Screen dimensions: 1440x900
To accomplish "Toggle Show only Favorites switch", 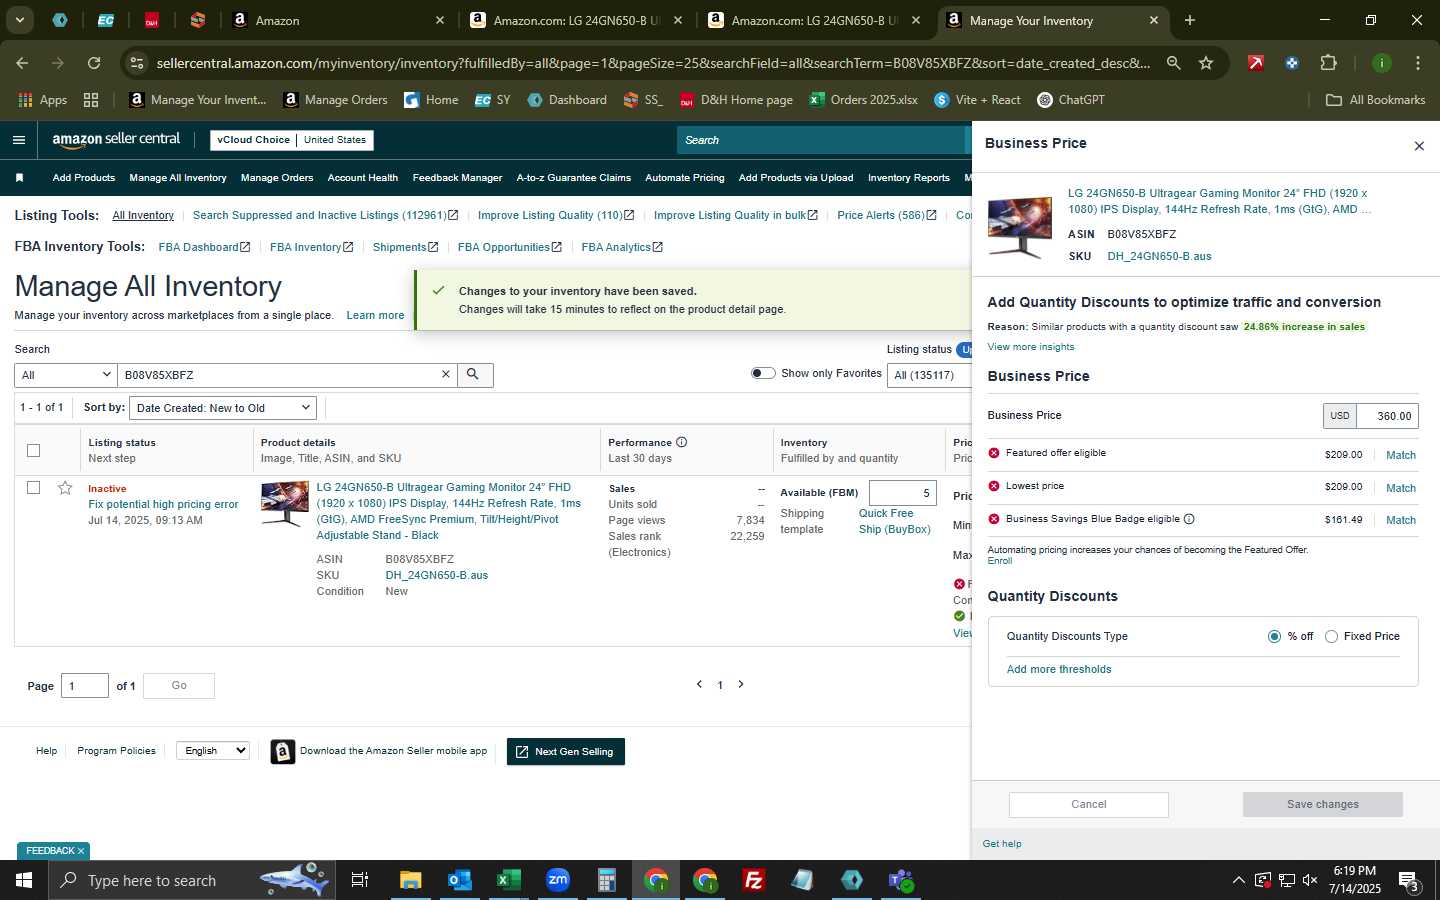I will (763, 373).
